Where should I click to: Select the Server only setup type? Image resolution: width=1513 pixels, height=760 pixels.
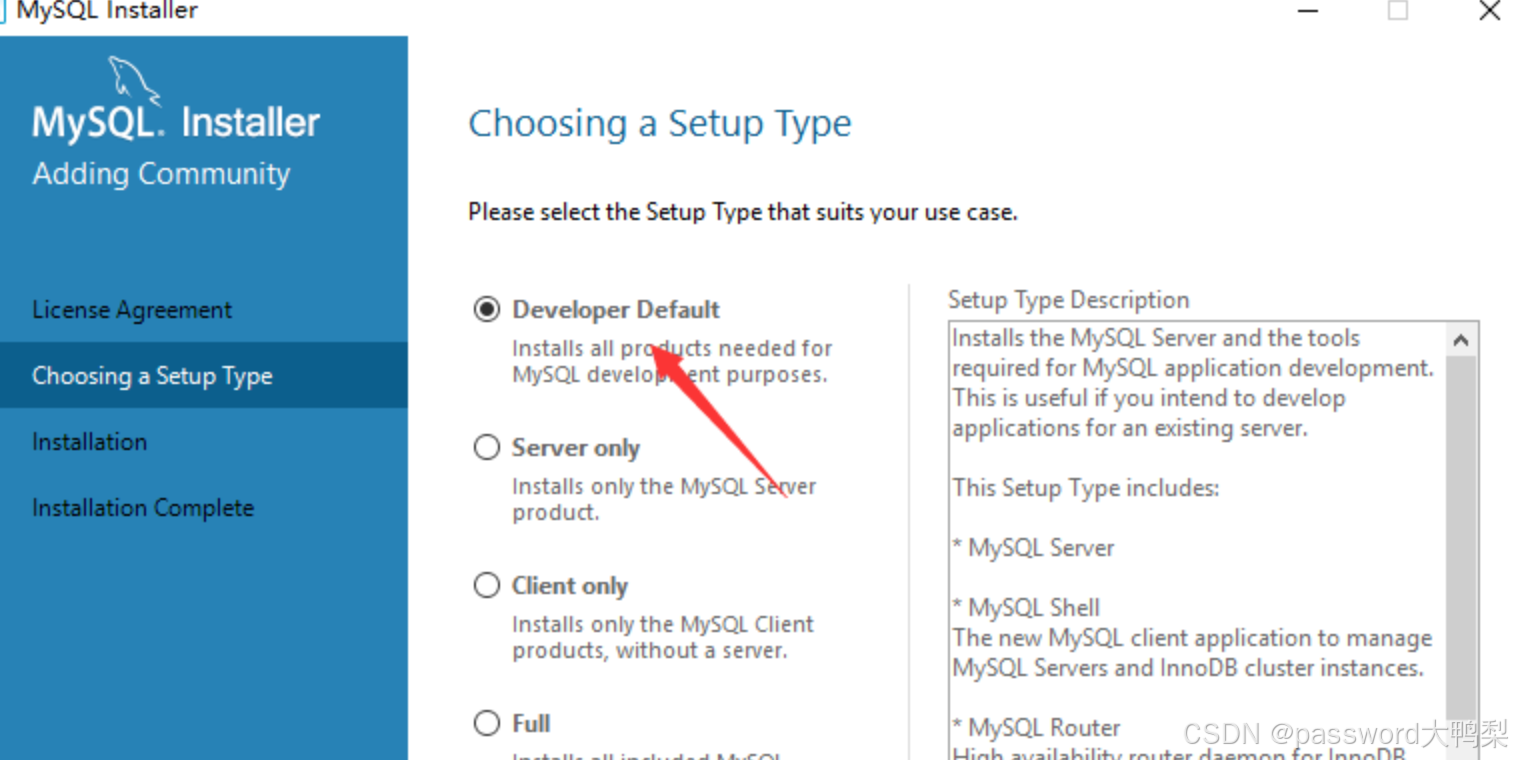[487, 448]
